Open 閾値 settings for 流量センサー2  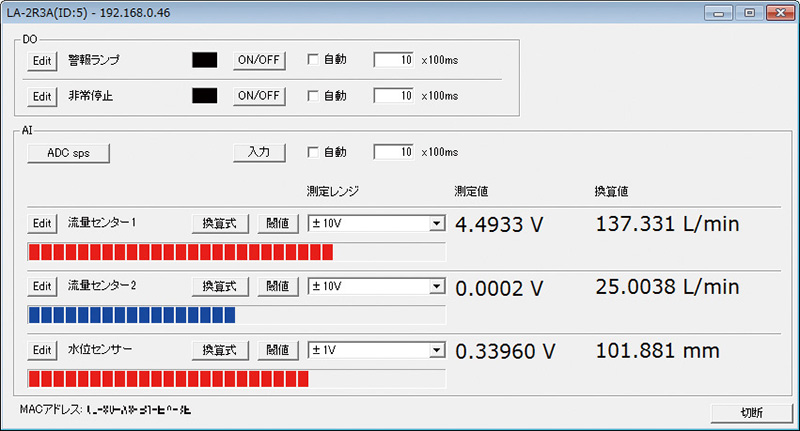coord(278,287)
